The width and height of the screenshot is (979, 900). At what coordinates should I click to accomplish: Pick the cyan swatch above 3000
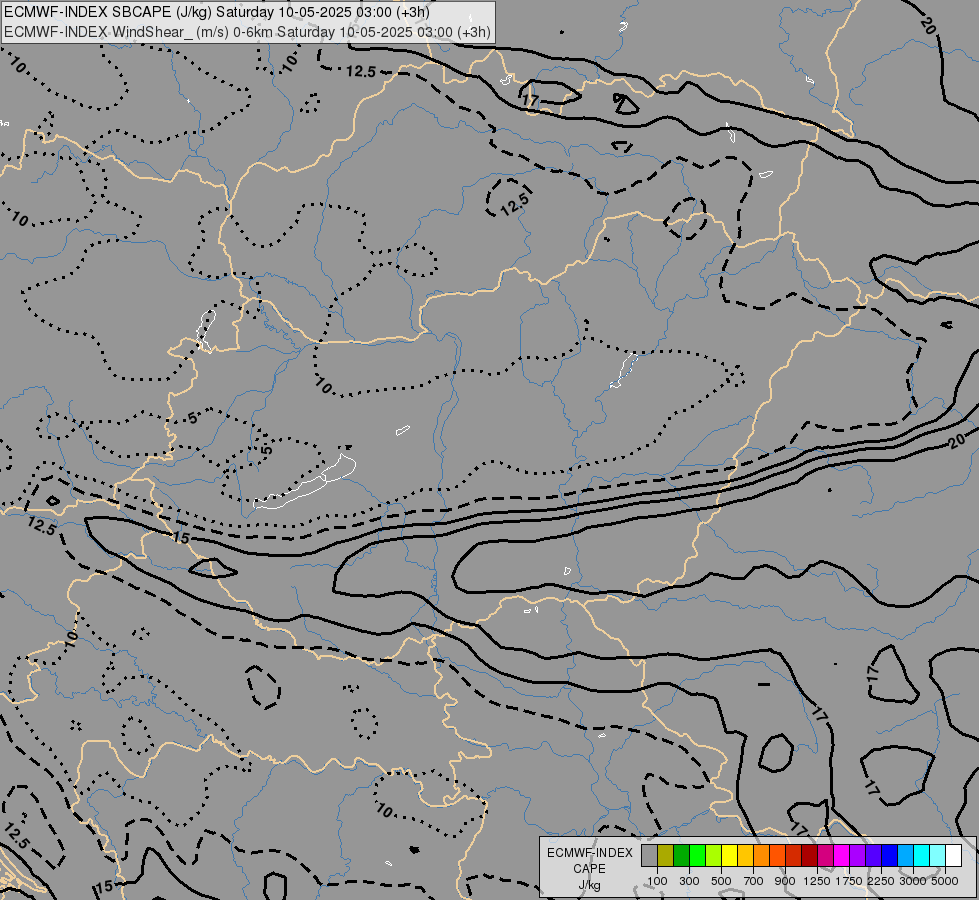pyautogui.click(x=922, y=855)
